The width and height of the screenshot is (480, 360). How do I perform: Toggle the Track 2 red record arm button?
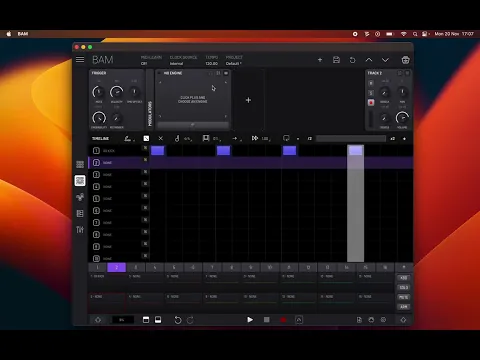tap(371, 102)
